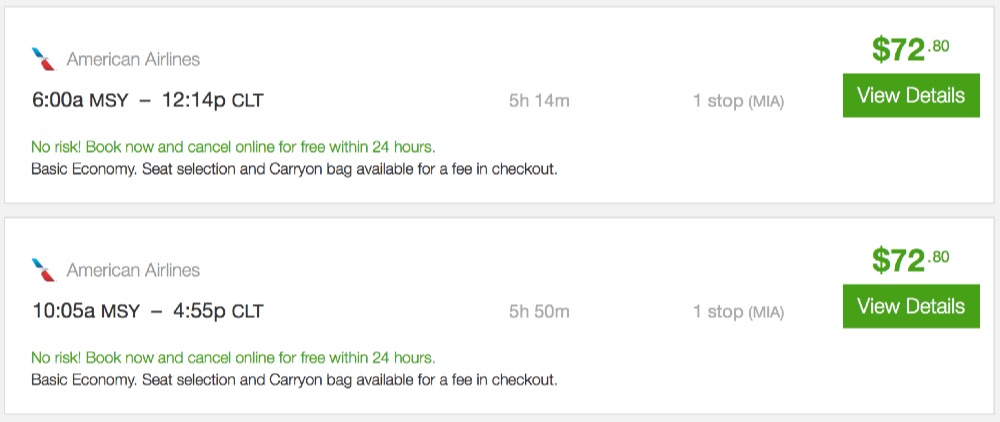Click the 5h 14m duration label
The width and height of the screenshot is (1000, 422).
538,100
